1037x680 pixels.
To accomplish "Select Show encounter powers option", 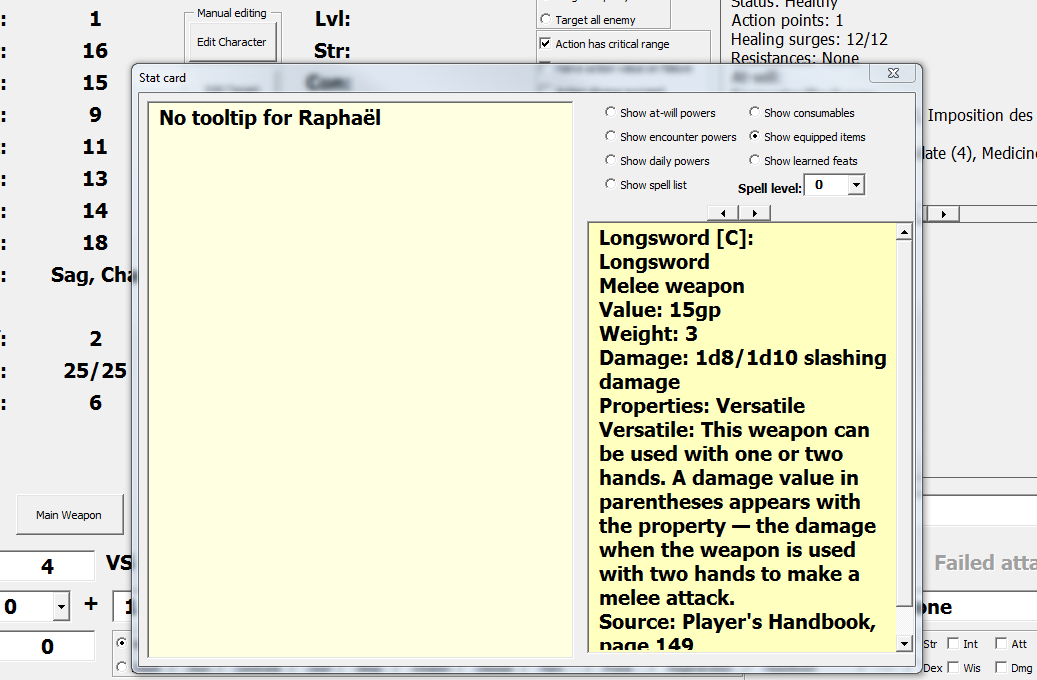I will pos(671,137).
